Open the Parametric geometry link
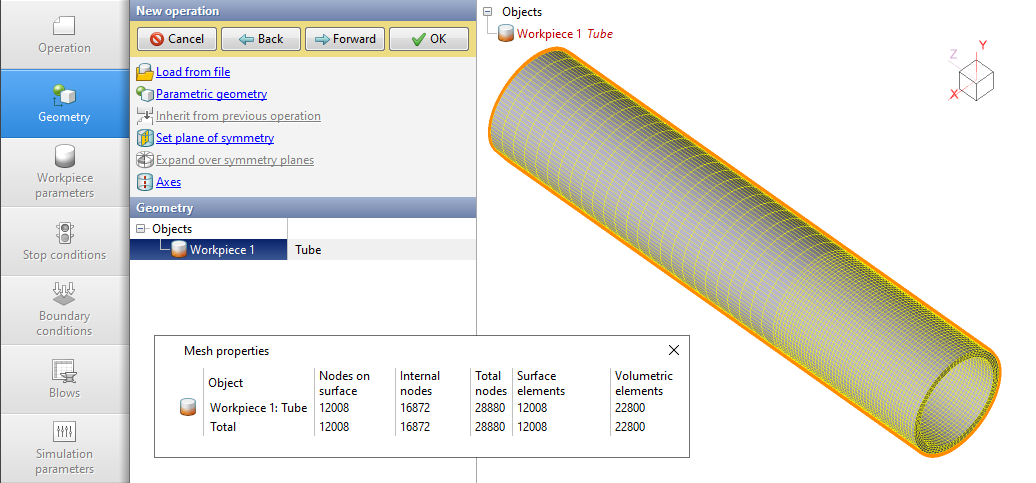Screen dimensions: 1036x483 coord(211,94)
